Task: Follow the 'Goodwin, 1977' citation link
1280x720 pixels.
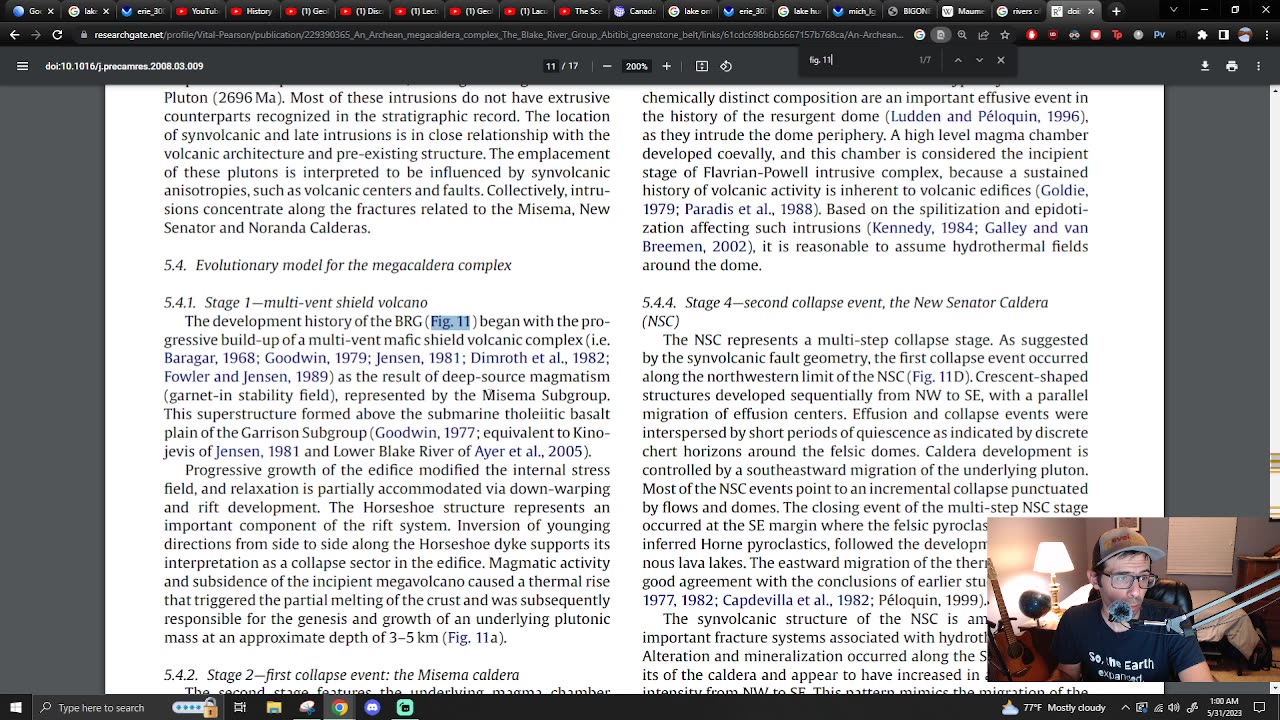Action: [x=425, y=433]
